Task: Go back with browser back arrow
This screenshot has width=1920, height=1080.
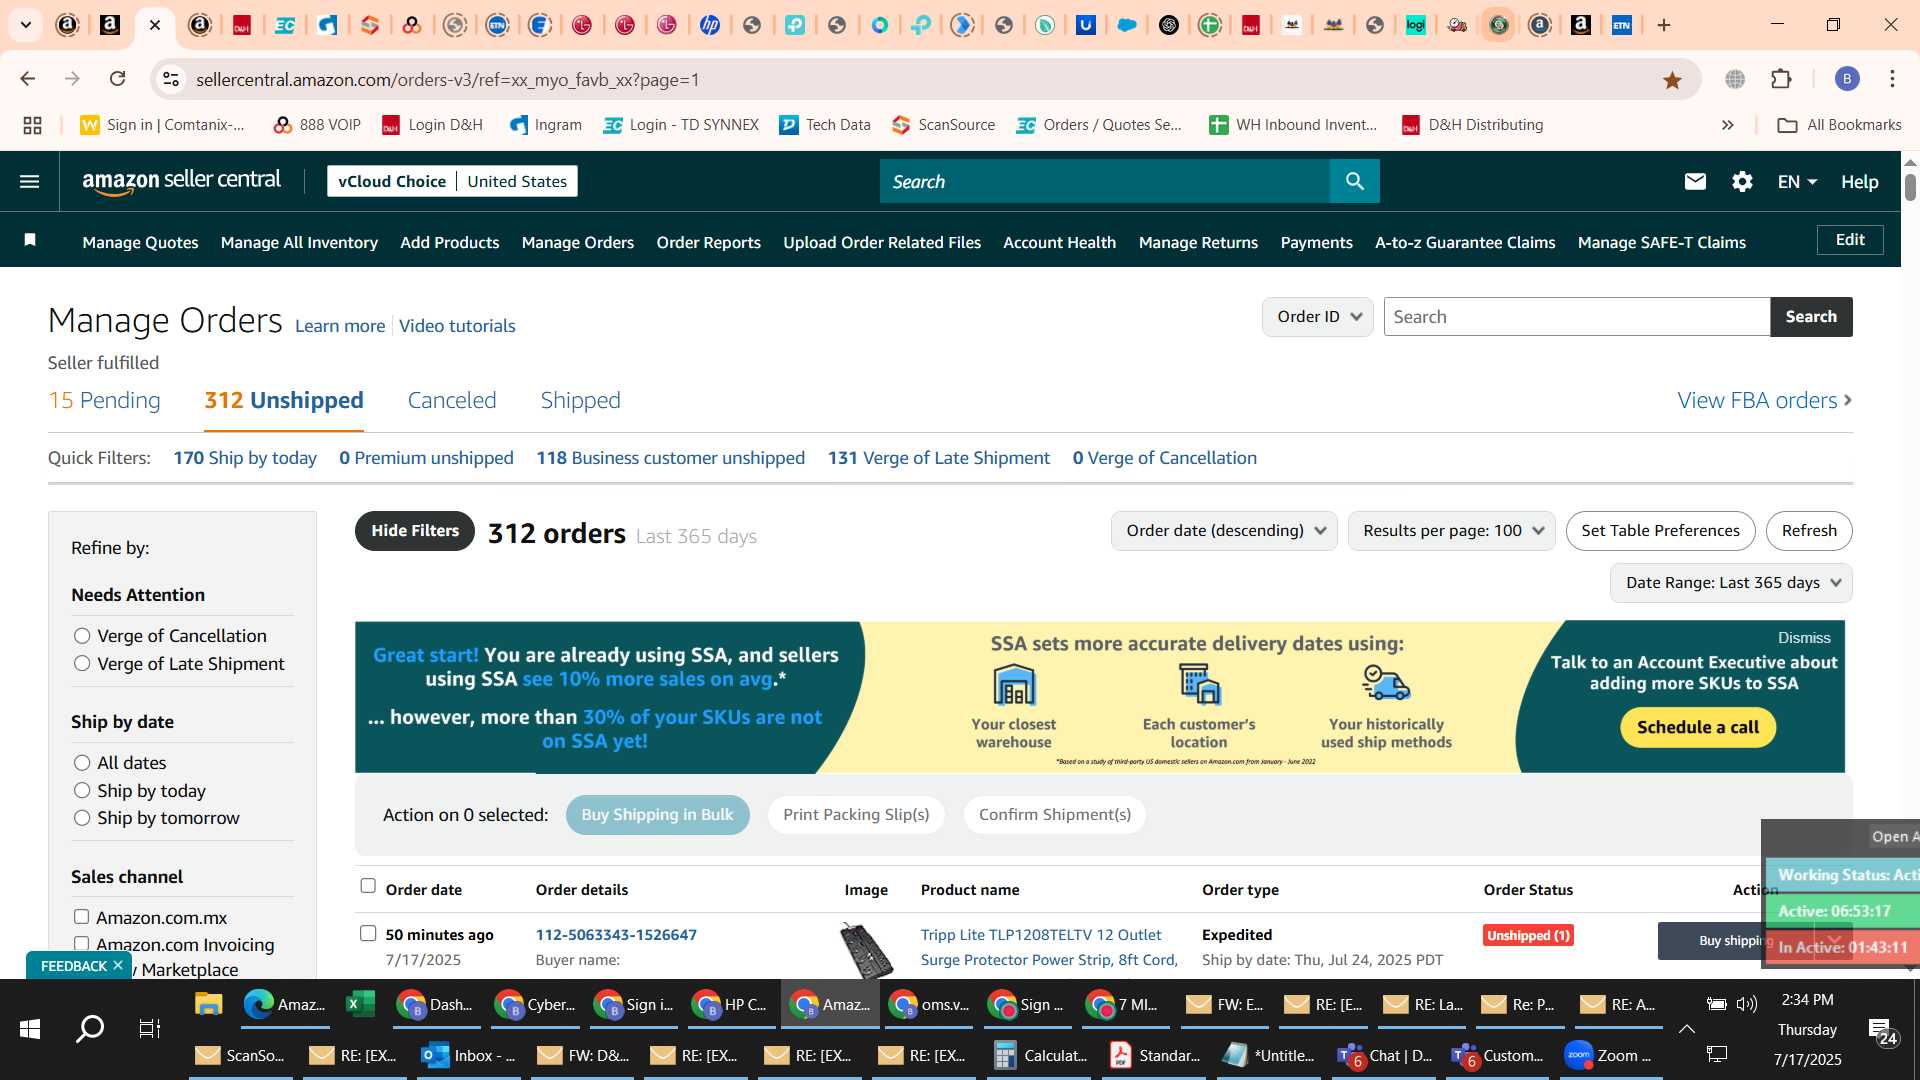Action: (x=28, y=79)
